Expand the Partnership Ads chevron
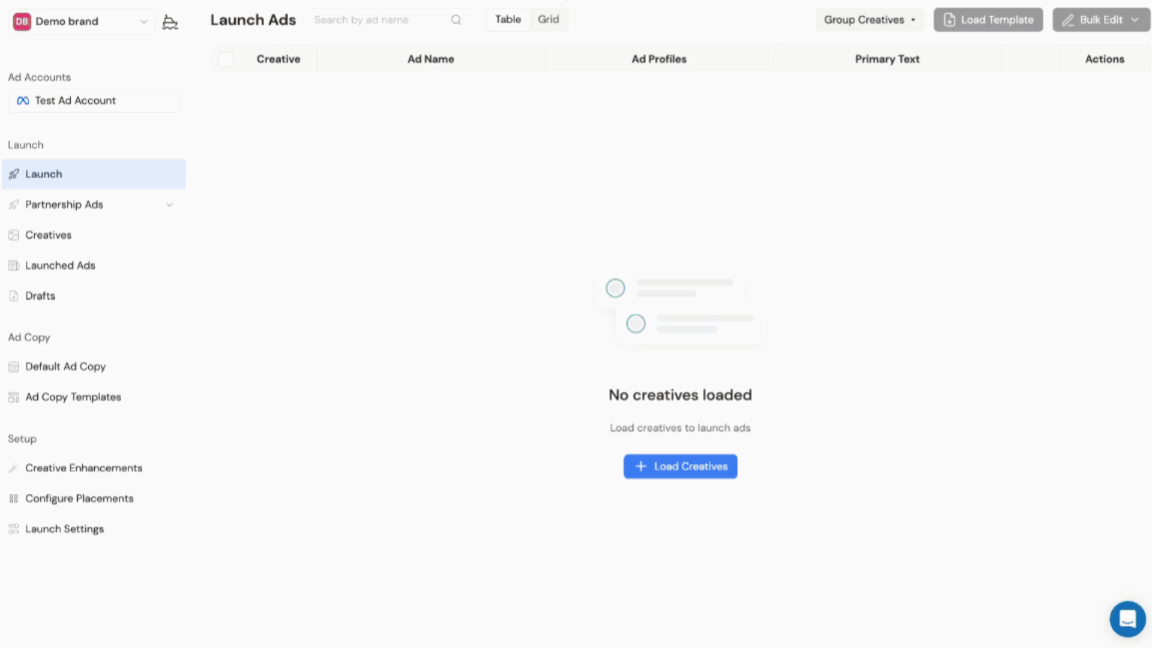Viewport: 1152px width, 648px height. click(170, 205)
